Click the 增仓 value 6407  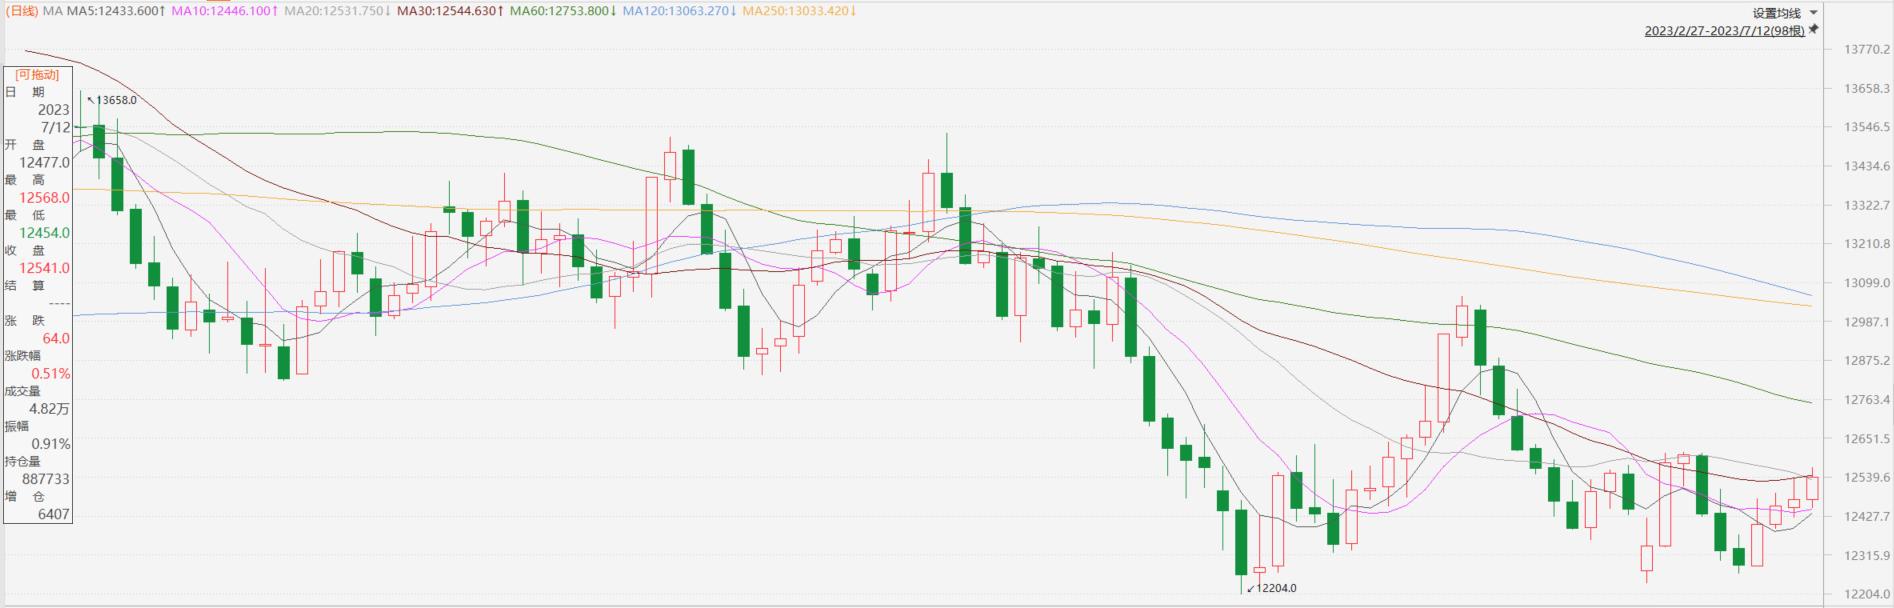click(x=54, y=514)
